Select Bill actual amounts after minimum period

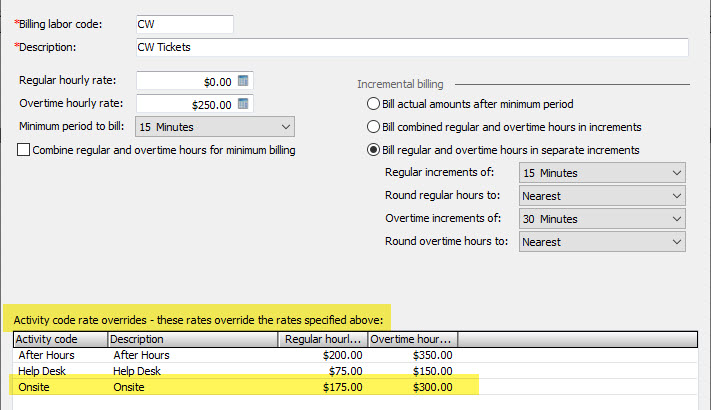pos(373,104)
